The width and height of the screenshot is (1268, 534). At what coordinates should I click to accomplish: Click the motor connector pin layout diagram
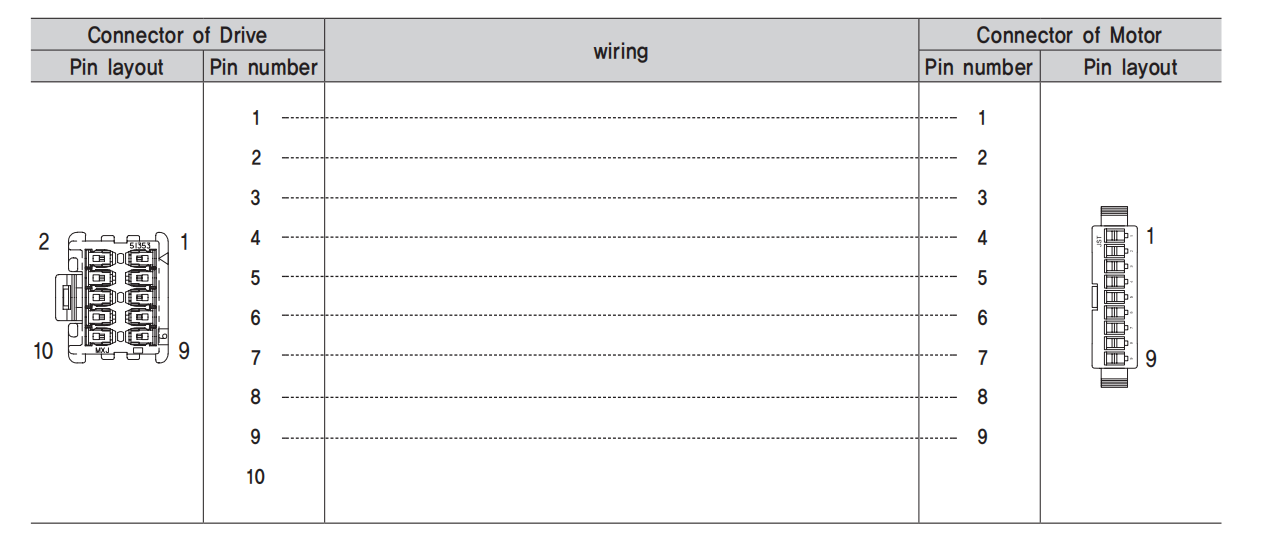(1115, 297)
